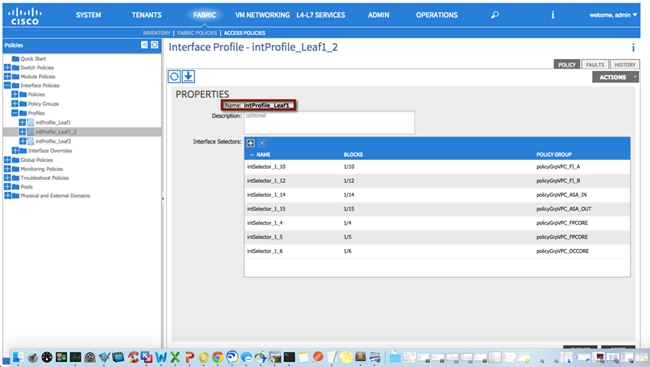Open the ADMIN menu

[x=378, y=15]
